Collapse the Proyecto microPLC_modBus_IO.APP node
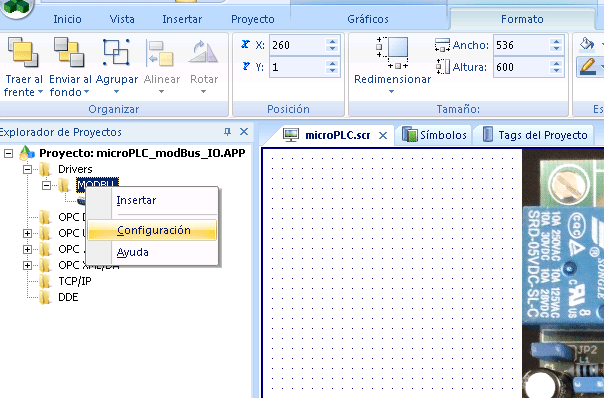The height and width of the screenshot is (398, 604). tap(8, 153)
